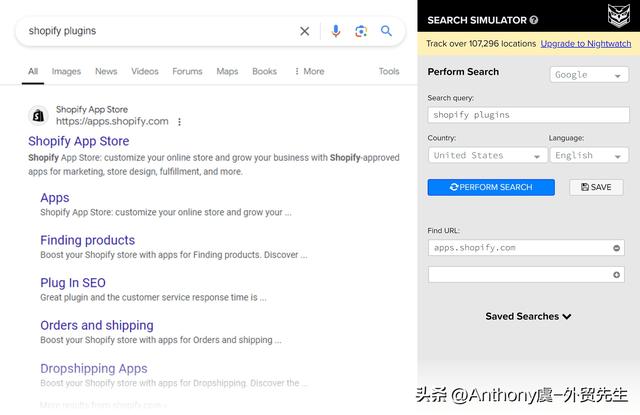Focus the Find URL field with apps.shopify.com

pyautogui.click(x=526, y=248)
